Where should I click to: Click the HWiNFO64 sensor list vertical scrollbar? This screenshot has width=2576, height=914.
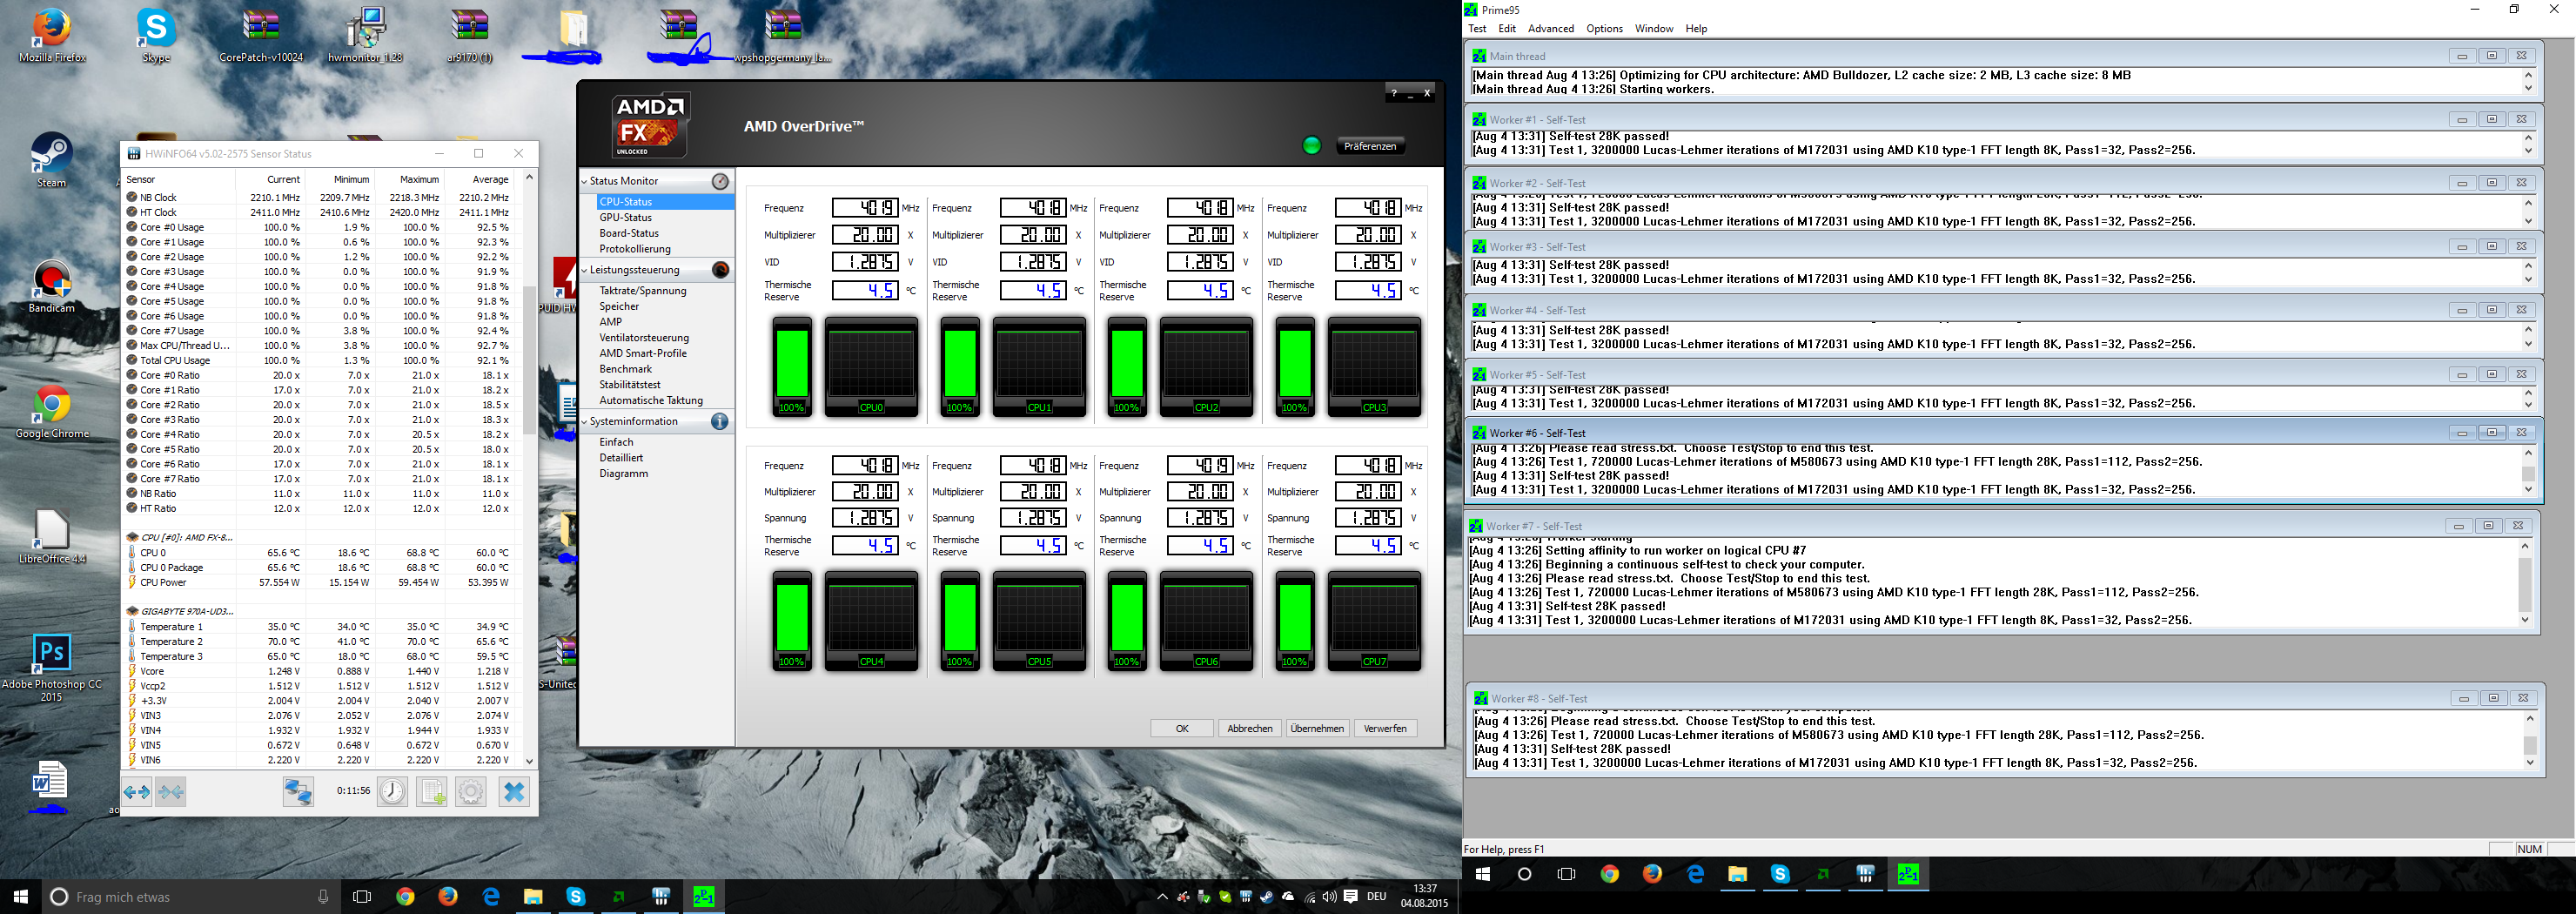(x=529, y=469)
